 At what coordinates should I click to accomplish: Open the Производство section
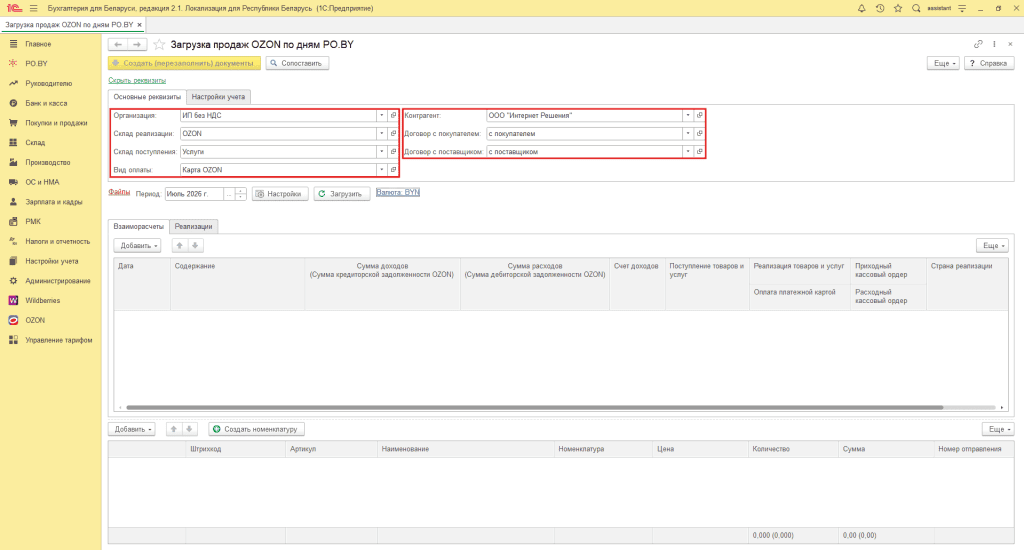tap(48, 162)
